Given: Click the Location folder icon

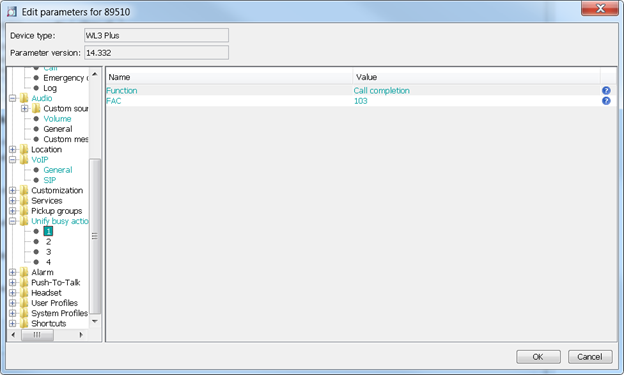Looking at the screenshot, I should tap(24, 150).
